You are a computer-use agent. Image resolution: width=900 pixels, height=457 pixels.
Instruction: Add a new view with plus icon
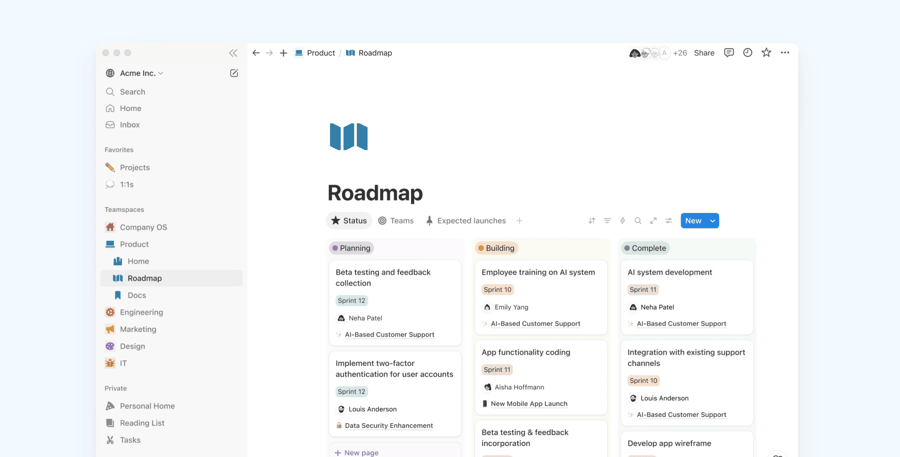[519, 220]
